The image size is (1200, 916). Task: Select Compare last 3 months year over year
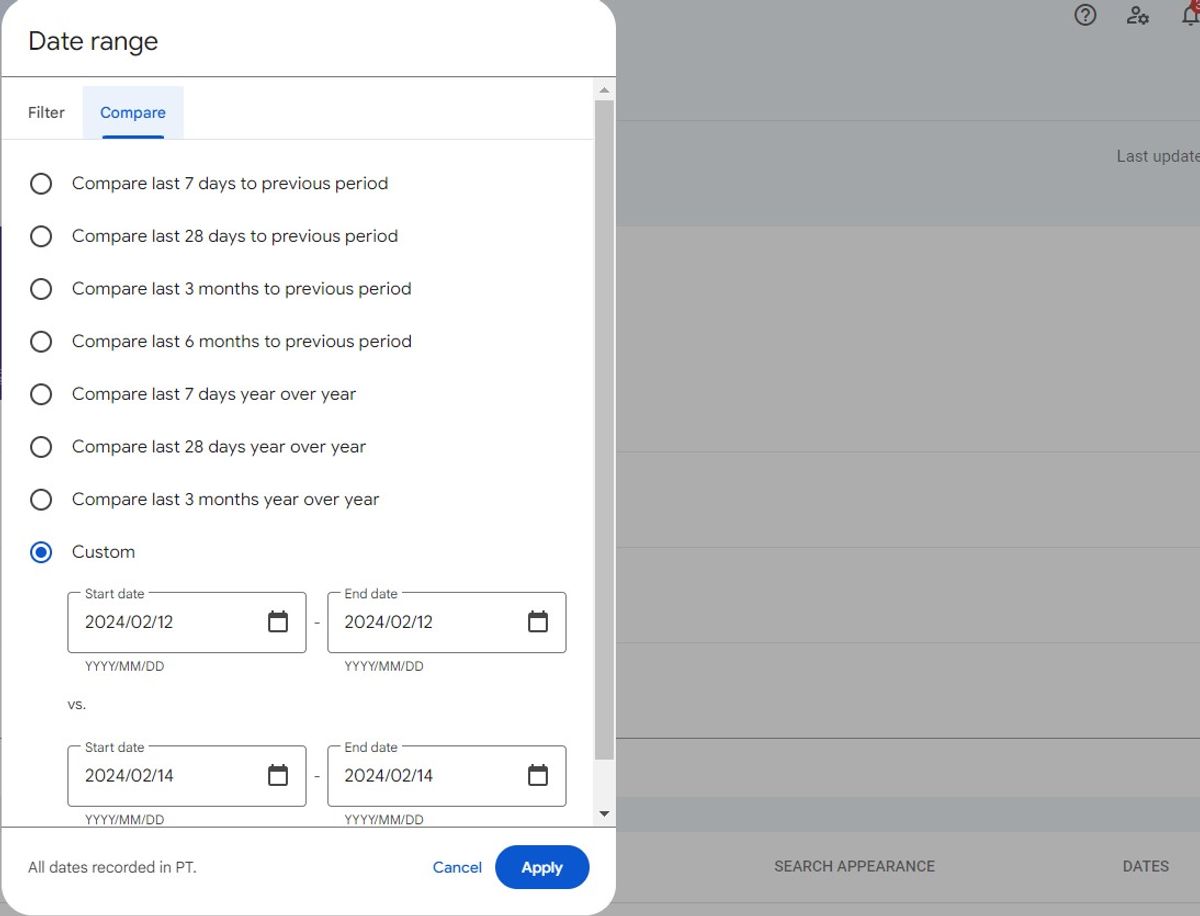[41, 500]
